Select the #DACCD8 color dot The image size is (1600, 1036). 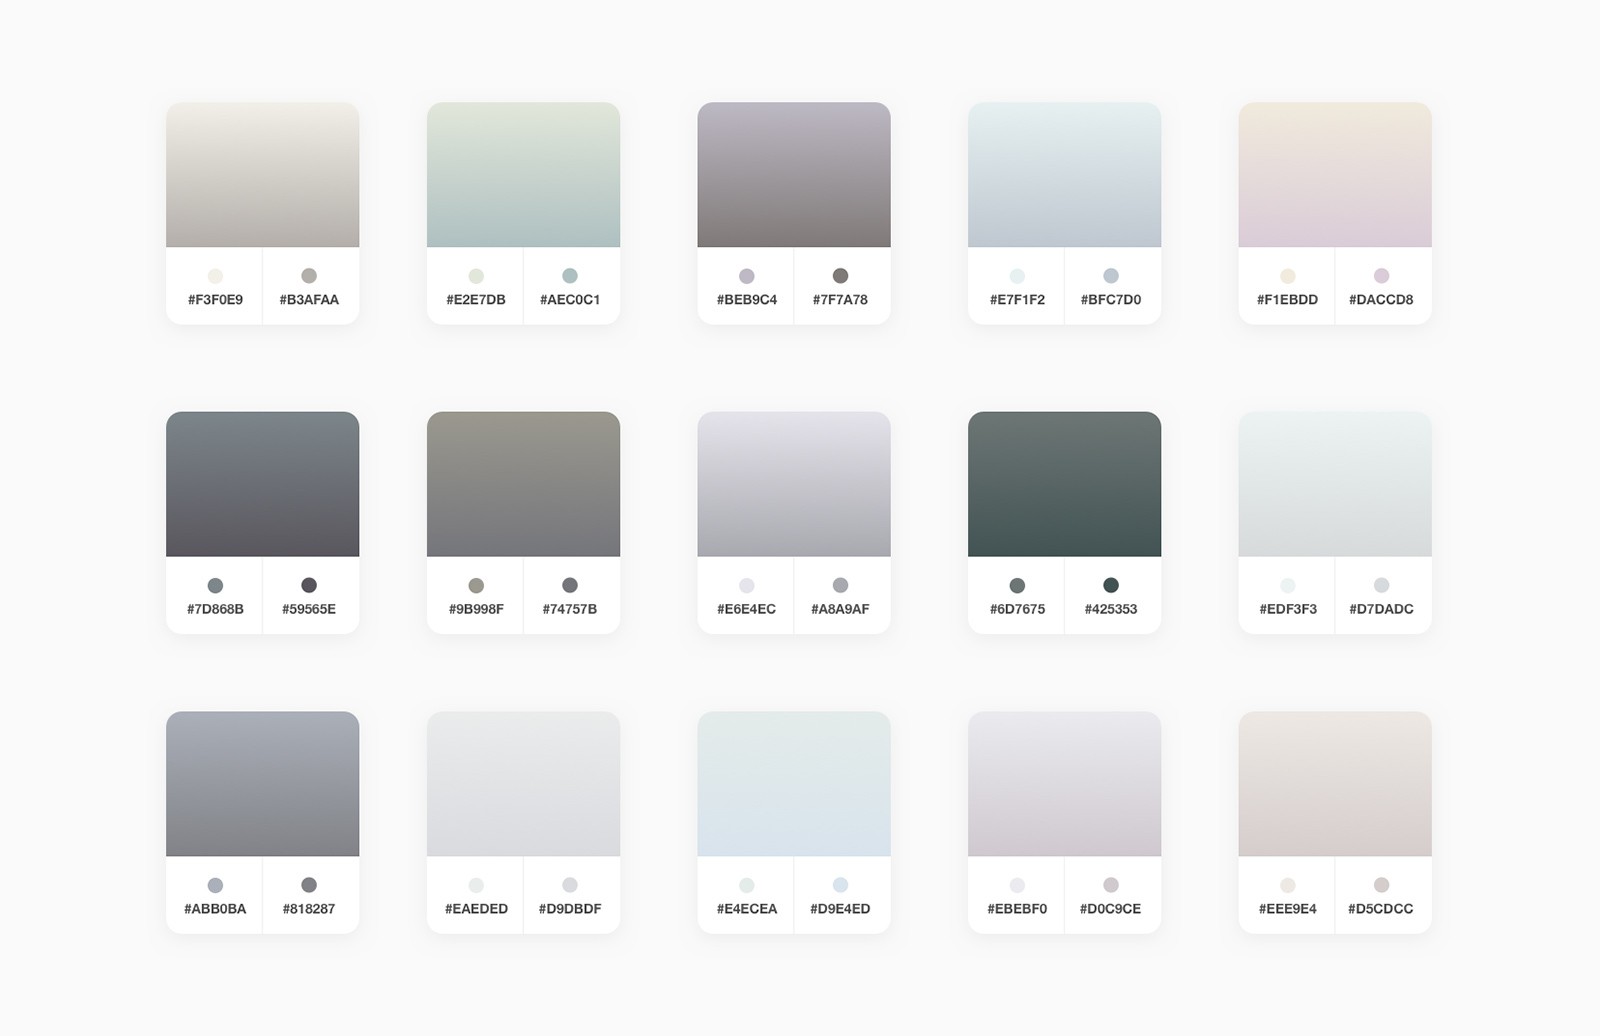[x=1381, y=276]
